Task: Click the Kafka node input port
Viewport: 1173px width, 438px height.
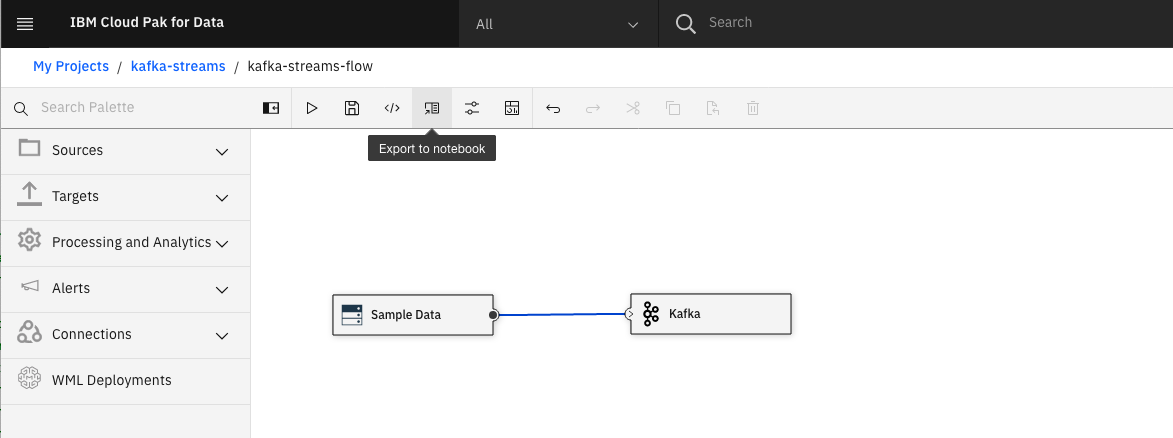Action: 630,314
